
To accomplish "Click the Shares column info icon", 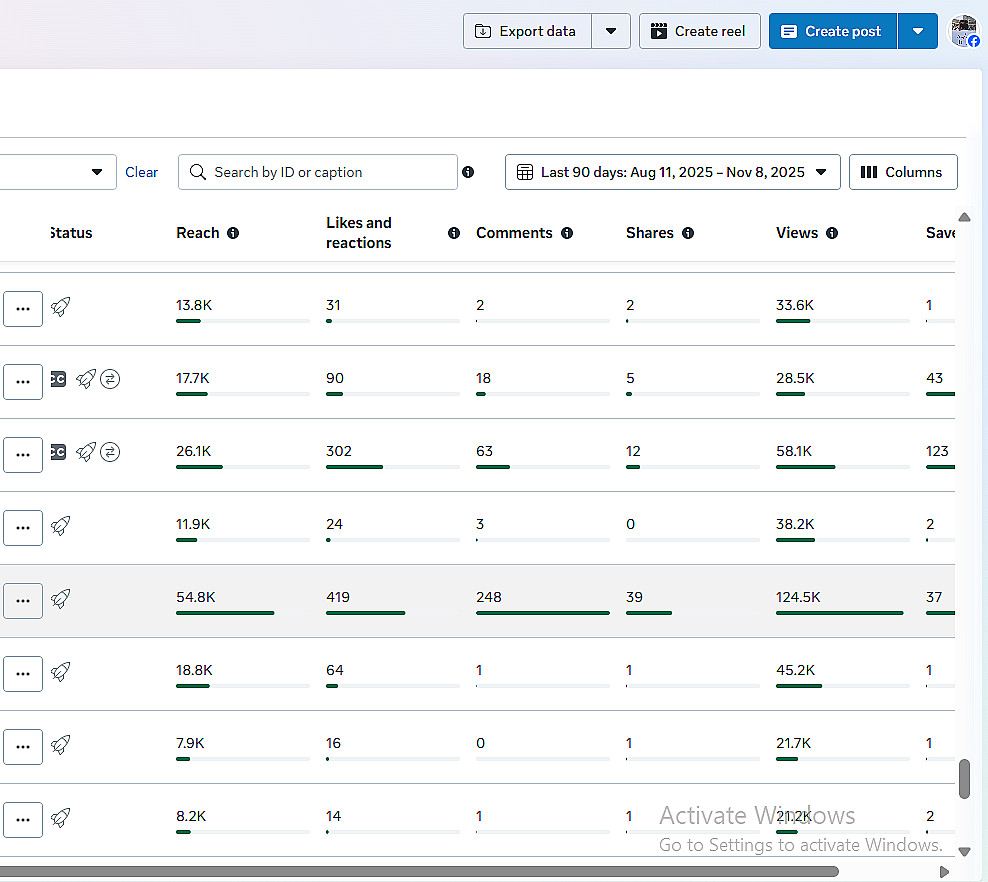I will [688, 233].
